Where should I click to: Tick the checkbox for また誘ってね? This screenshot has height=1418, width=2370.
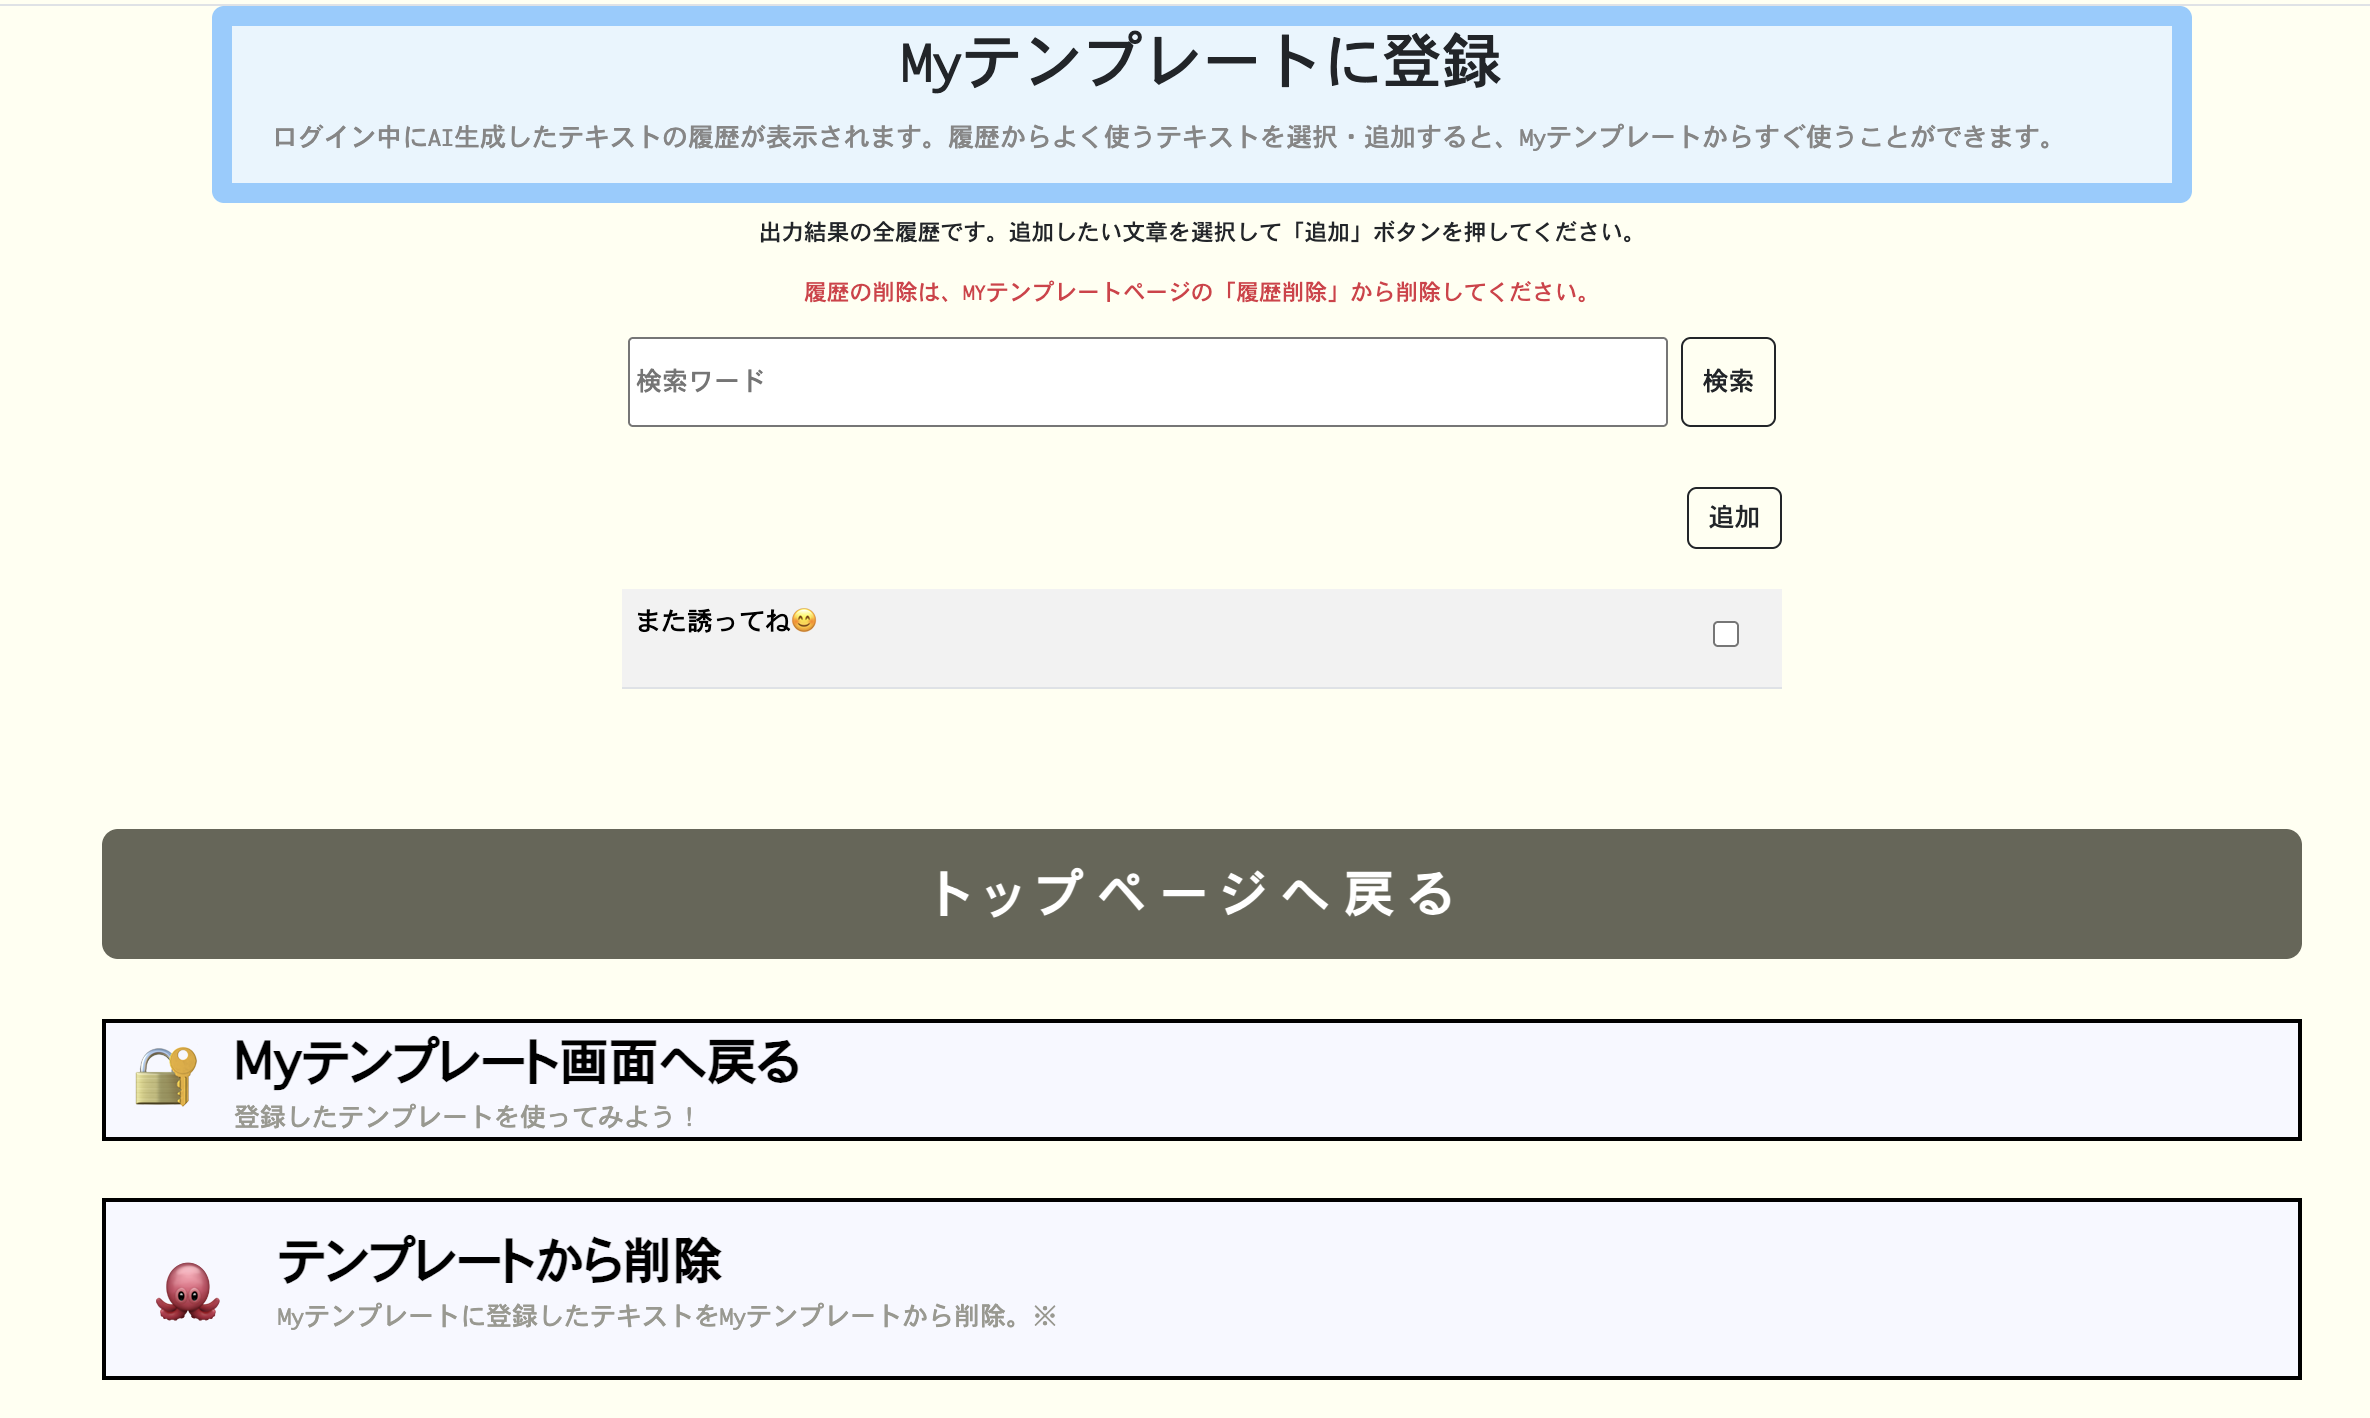[x=1725, y=634]
